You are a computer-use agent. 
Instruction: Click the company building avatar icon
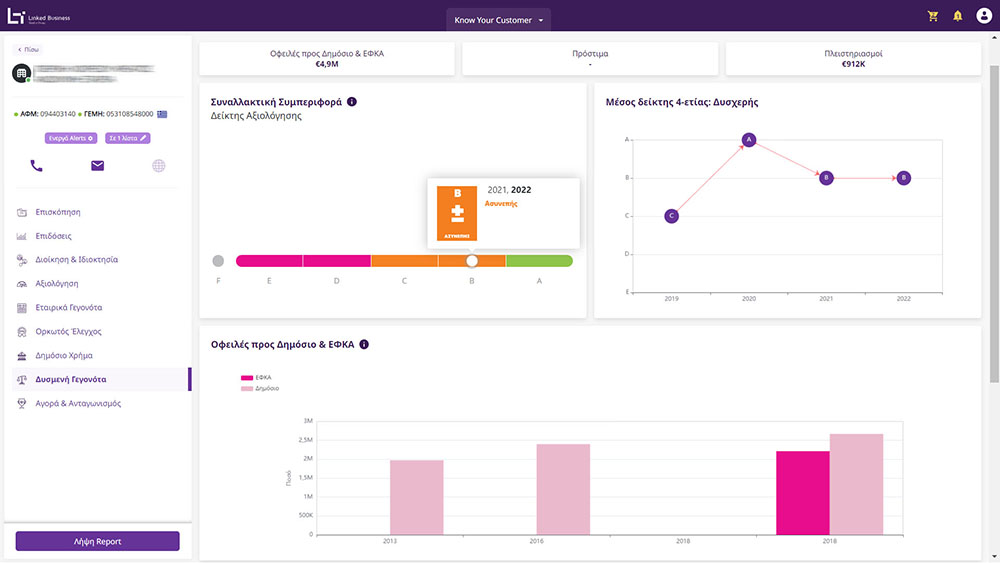tap(21, 73)
